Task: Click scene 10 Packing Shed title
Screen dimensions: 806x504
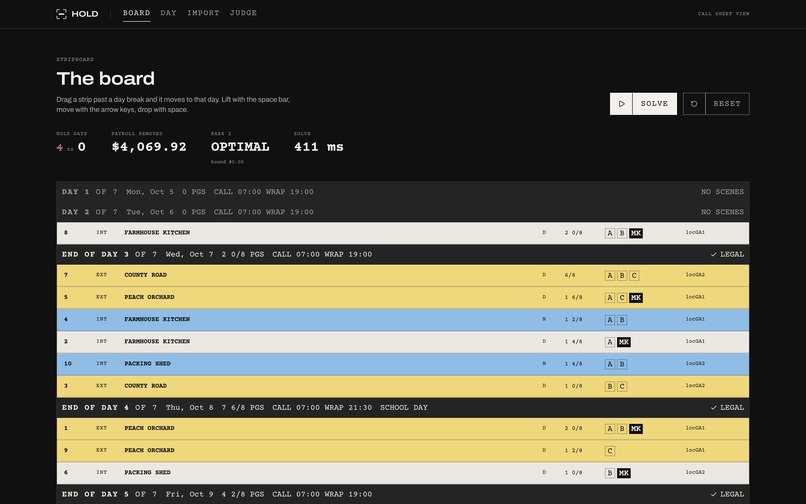Action: [x=147, y=364]
